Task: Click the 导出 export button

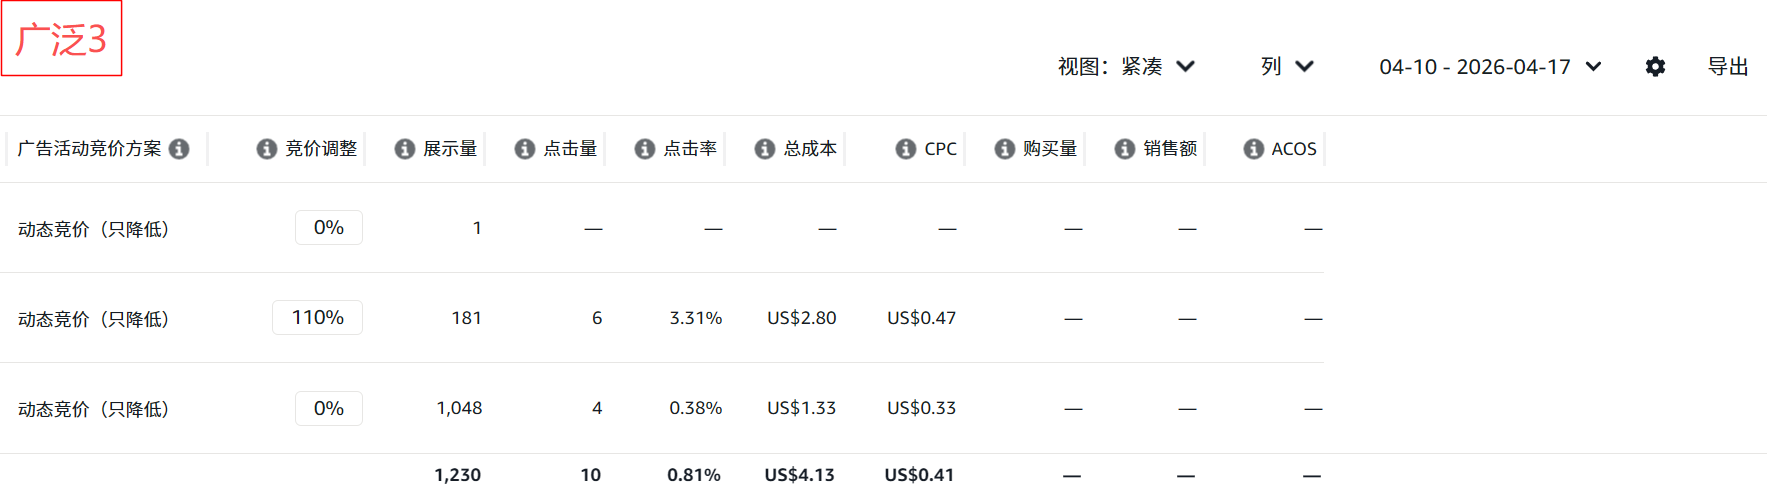Action: (x=1727, y=67)
